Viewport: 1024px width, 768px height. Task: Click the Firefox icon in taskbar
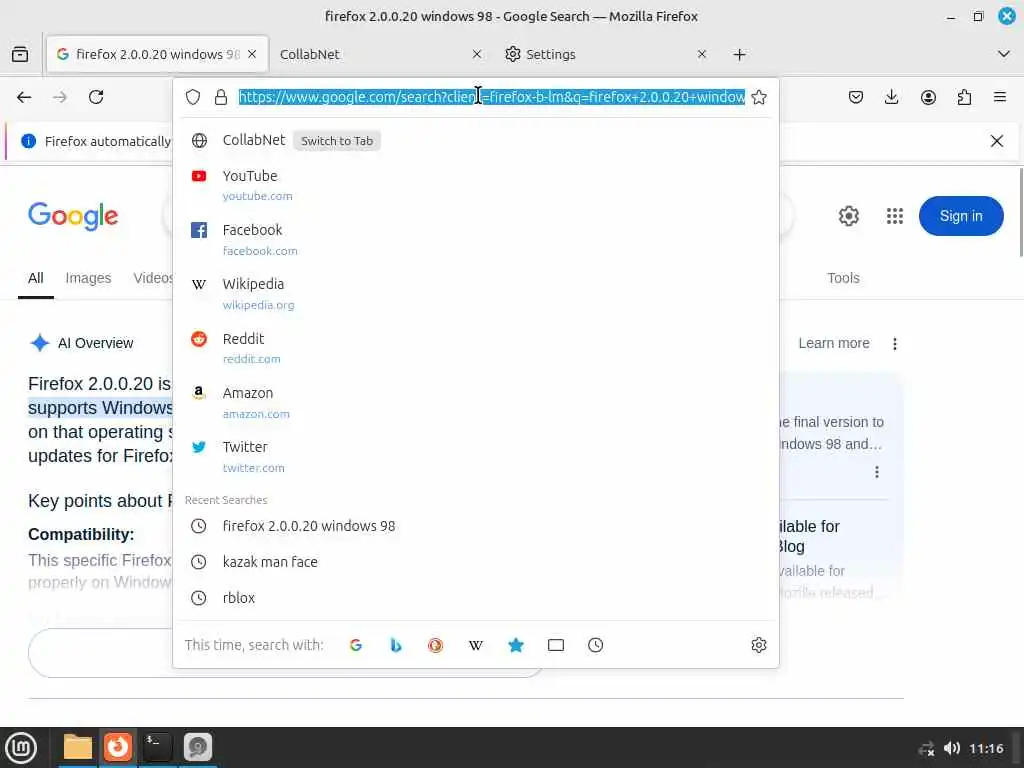pos(118,747)
